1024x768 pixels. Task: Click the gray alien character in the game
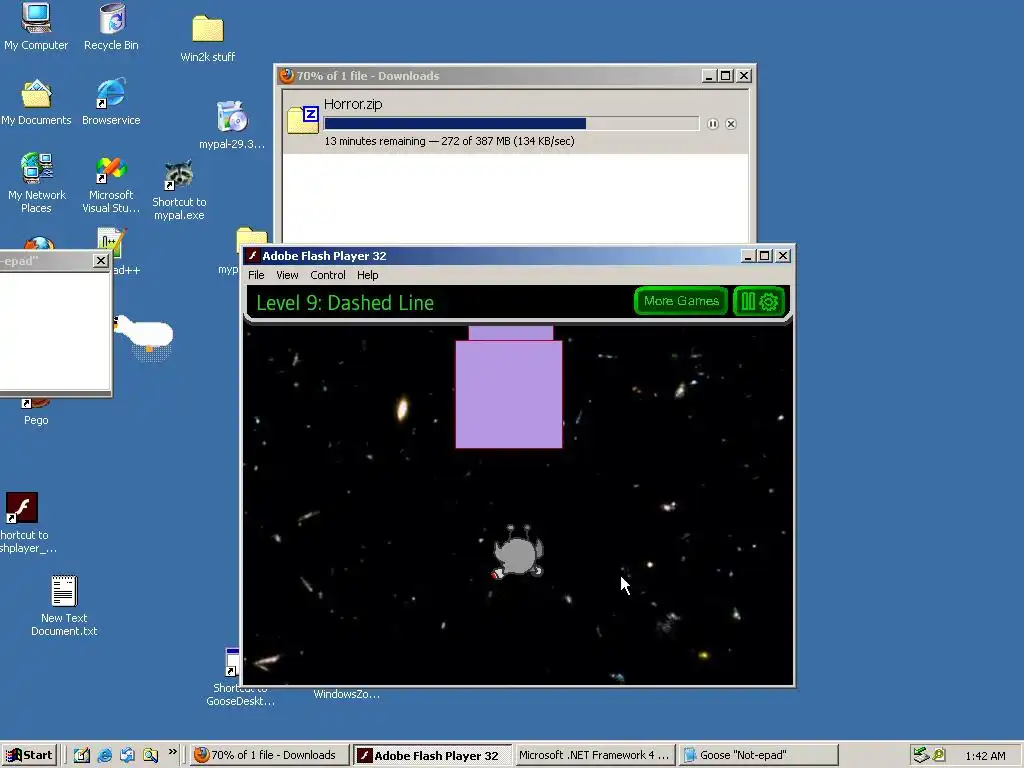518,552
